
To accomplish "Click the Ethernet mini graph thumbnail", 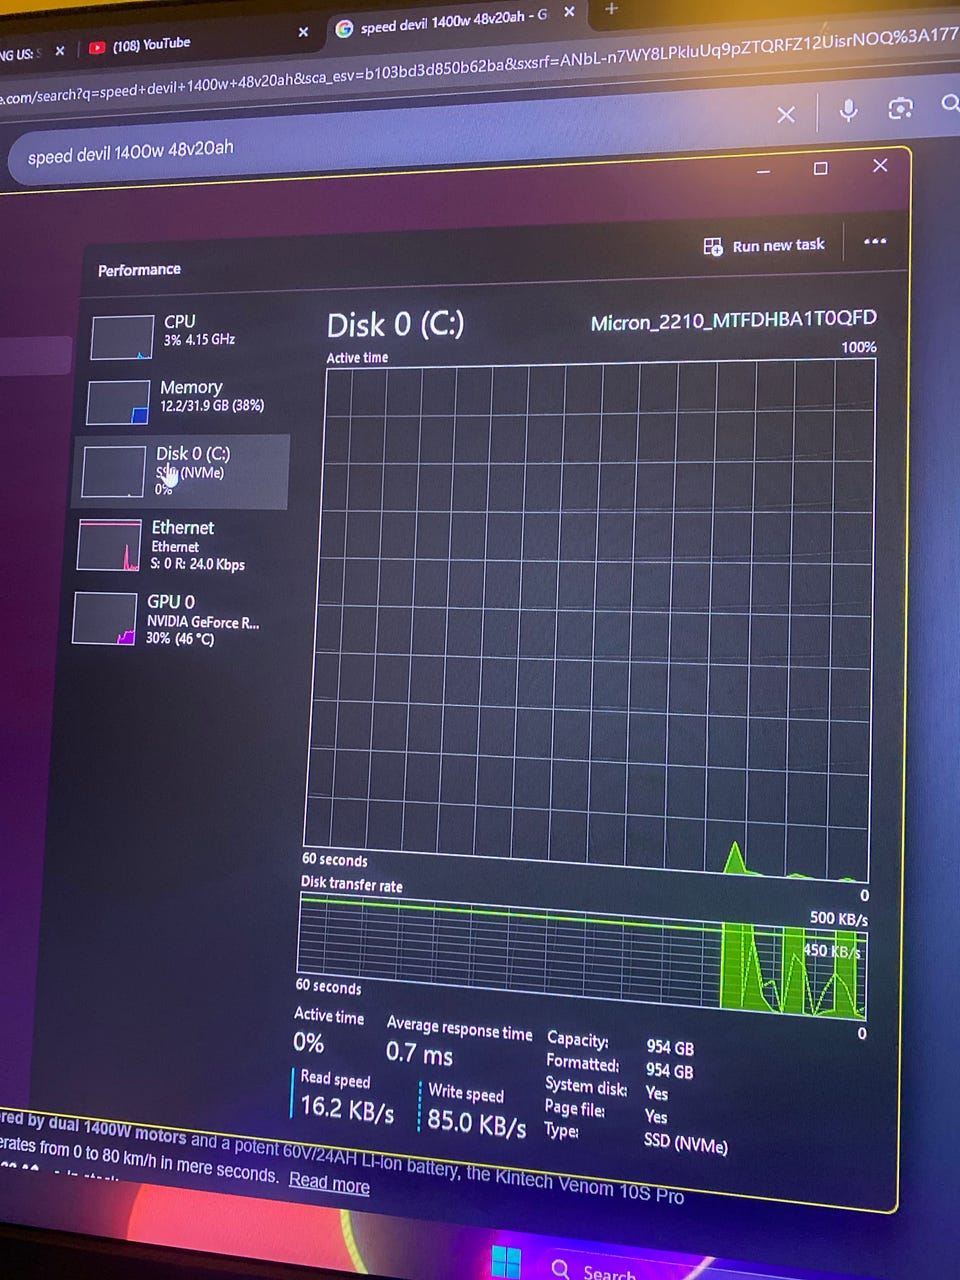I will click(x=110, y=546).
